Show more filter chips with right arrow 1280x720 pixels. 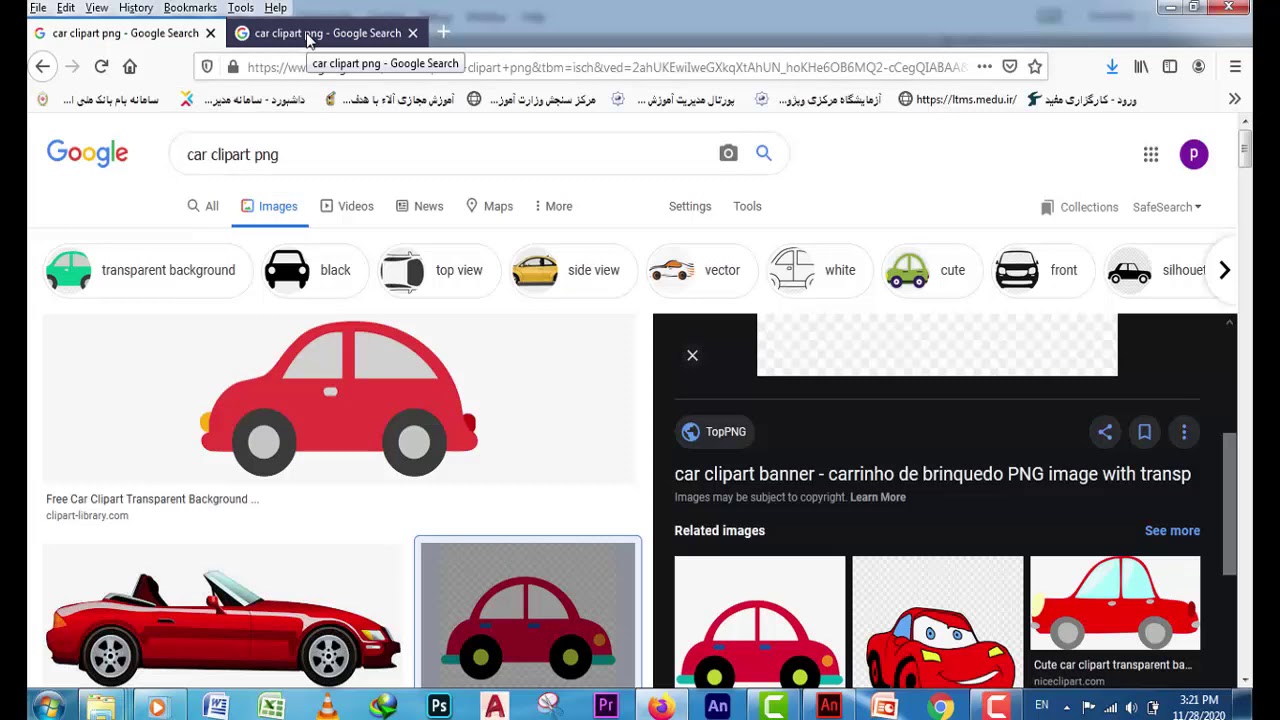[1224, 270]
